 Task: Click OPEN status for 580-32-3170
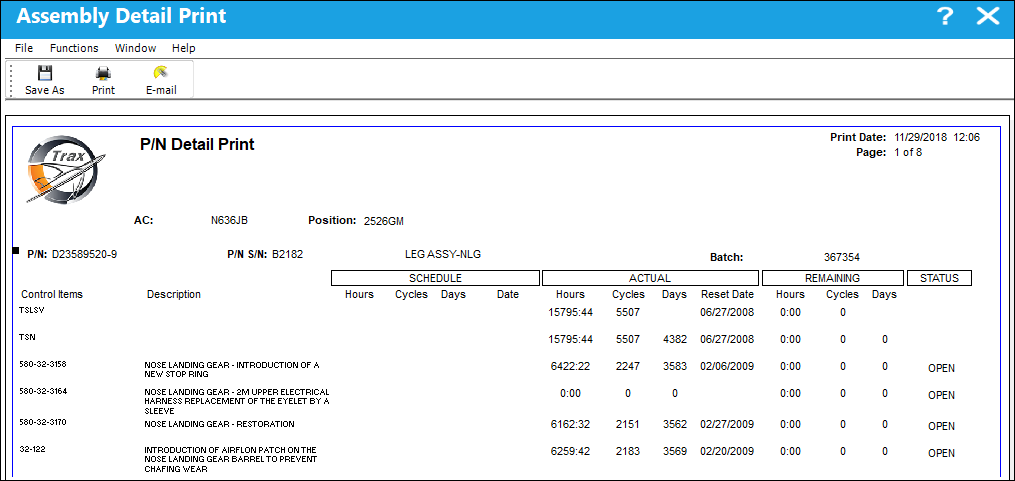coord(941,426)
